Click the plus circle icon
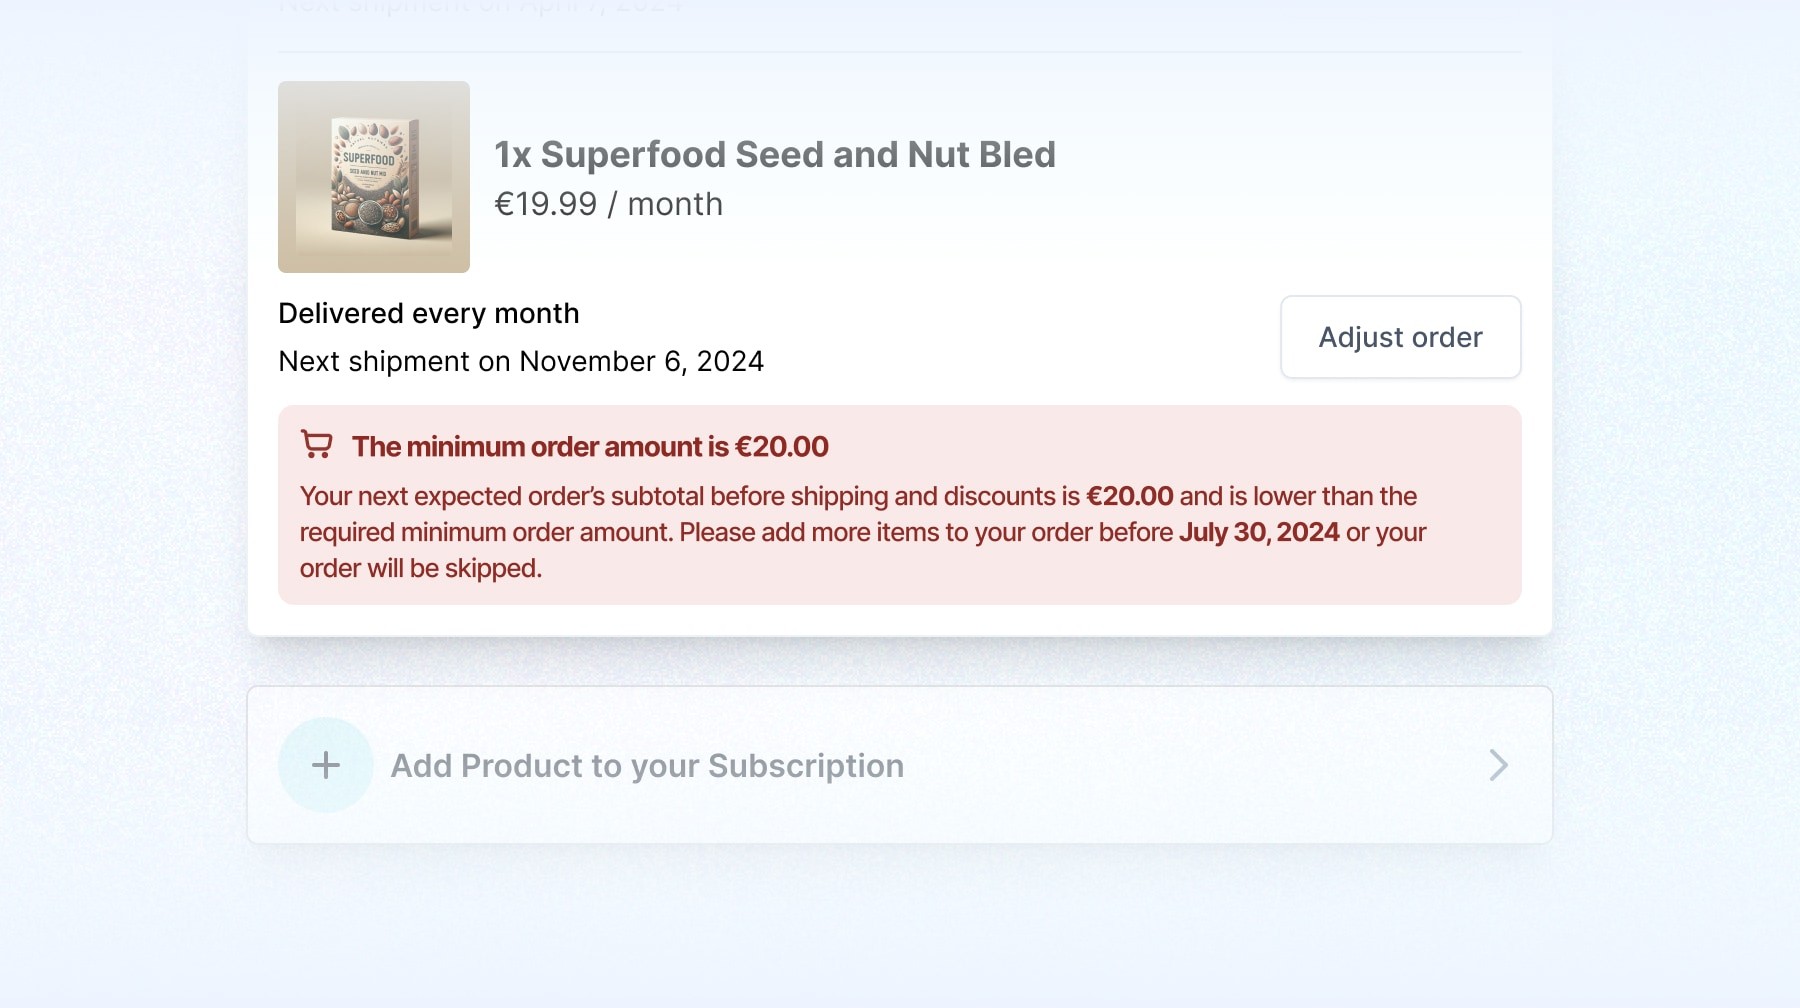The height and width of the screenshot is (1008, 1800). coord(326,765)
